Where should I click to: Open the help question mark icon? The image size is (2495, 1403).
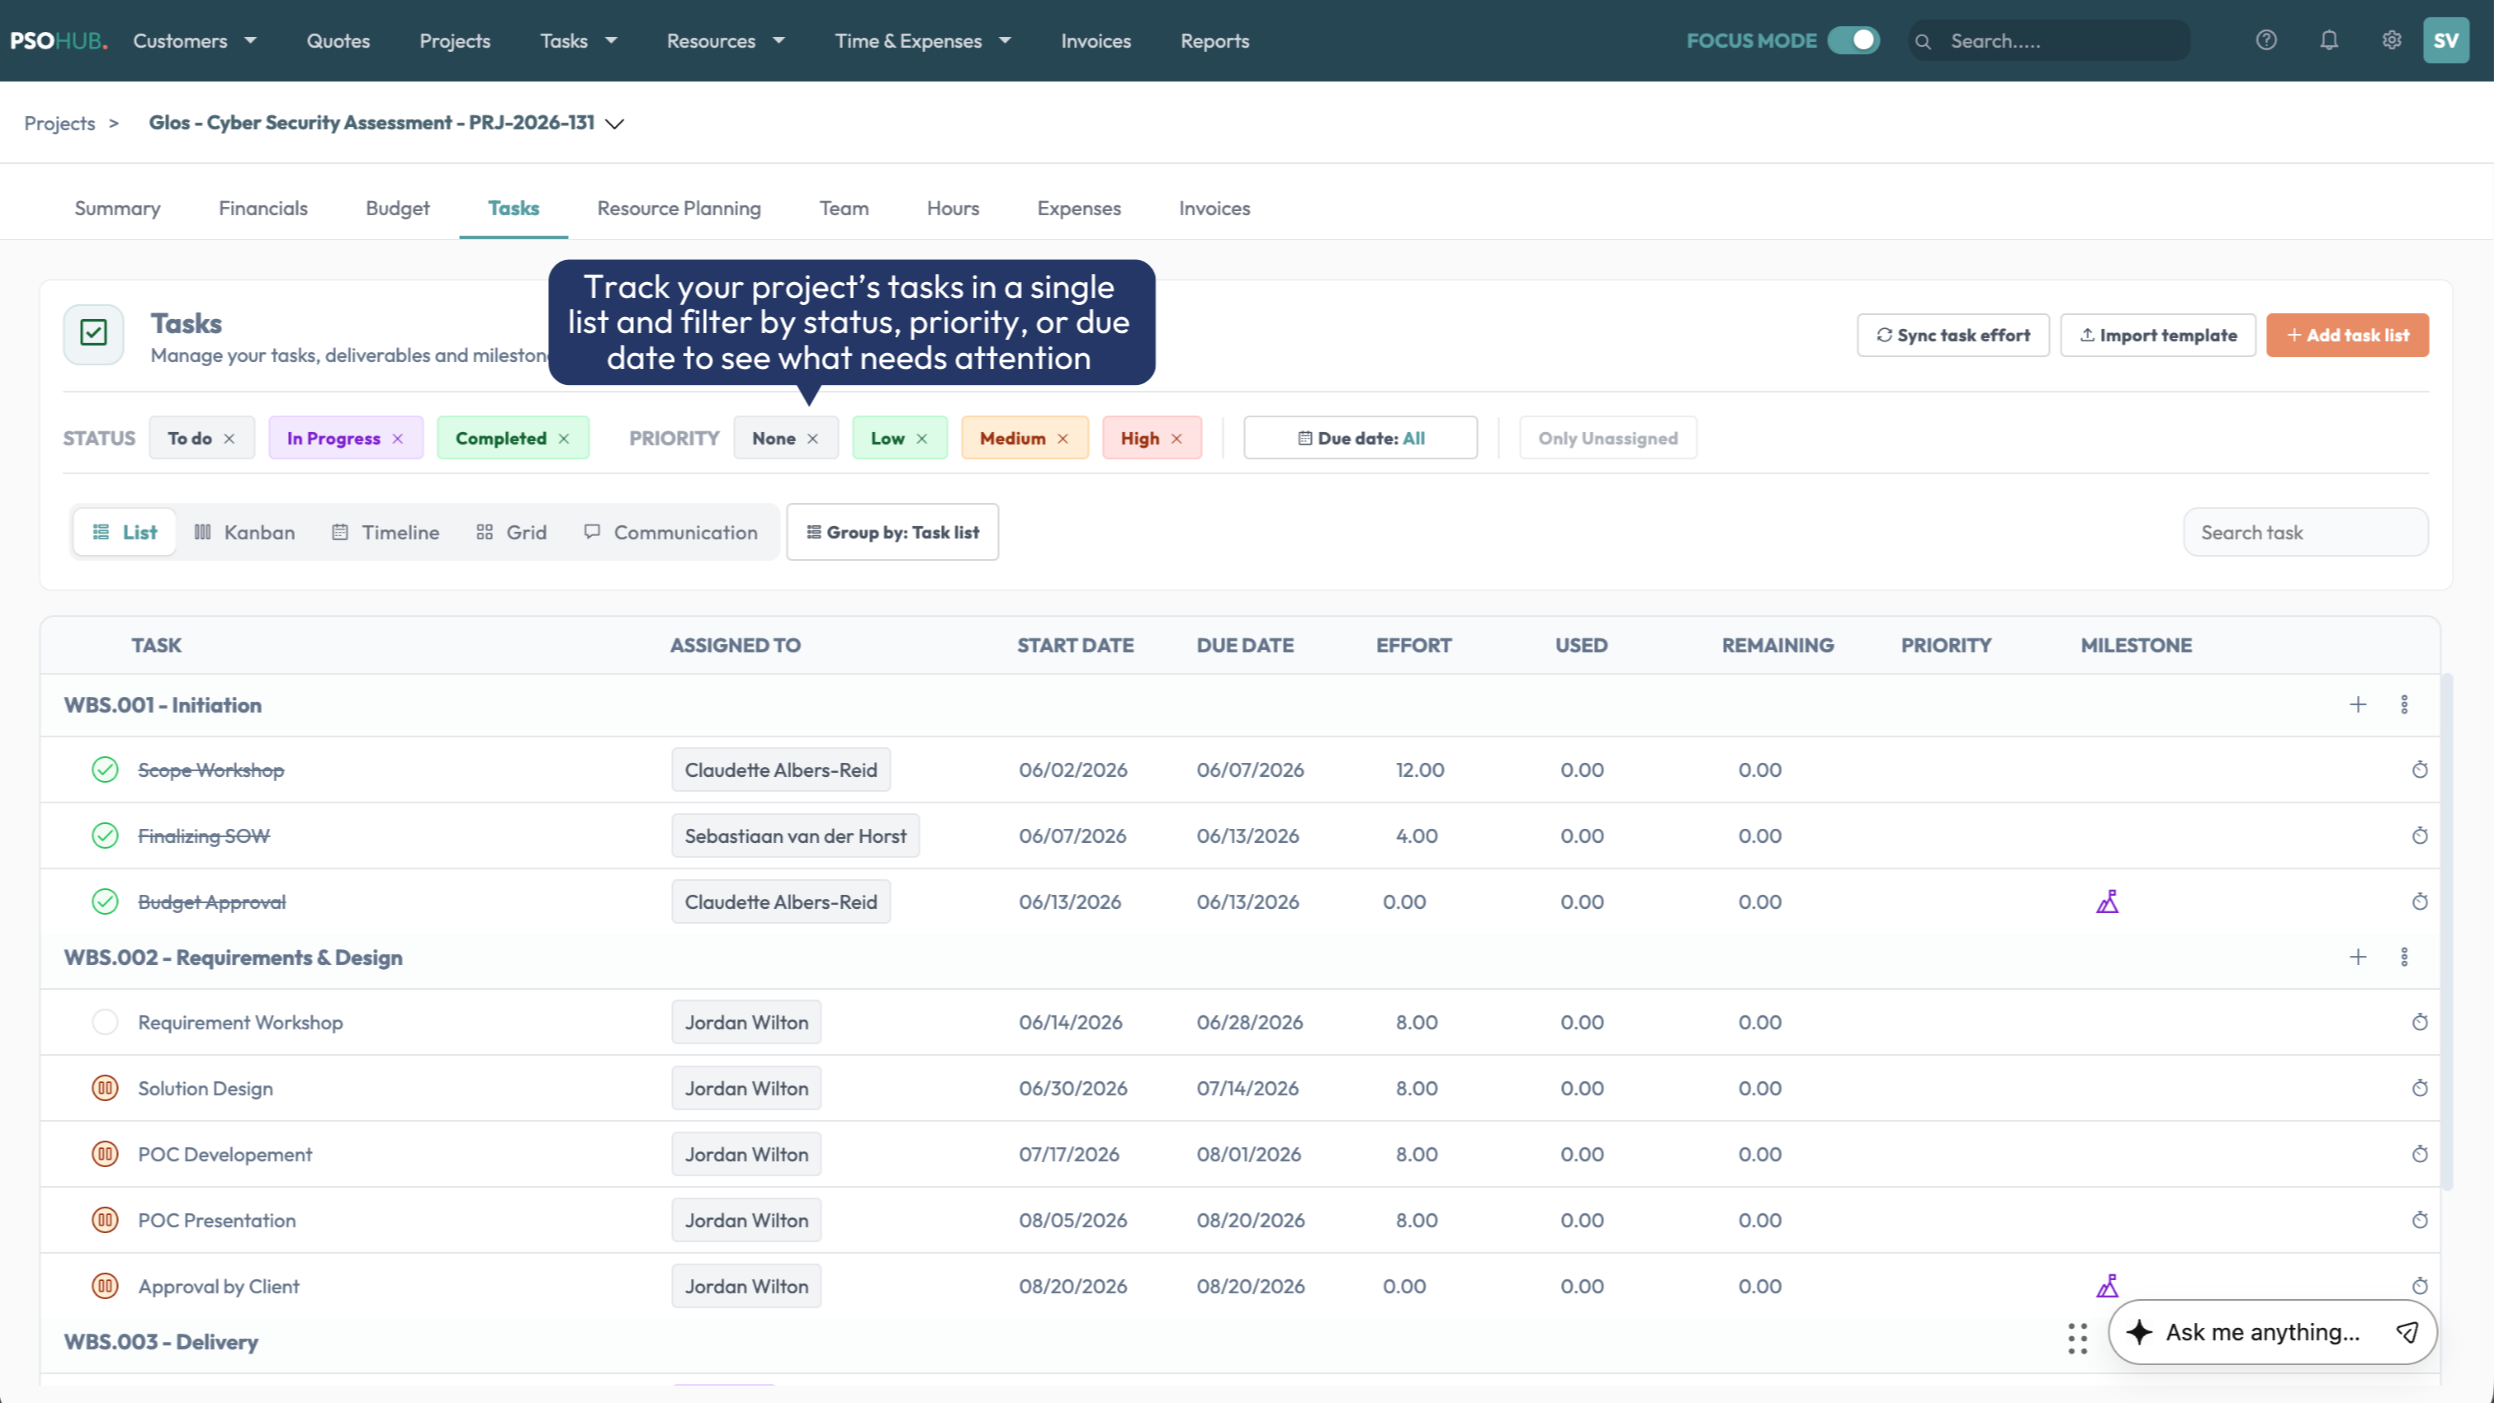[2266, 40]
